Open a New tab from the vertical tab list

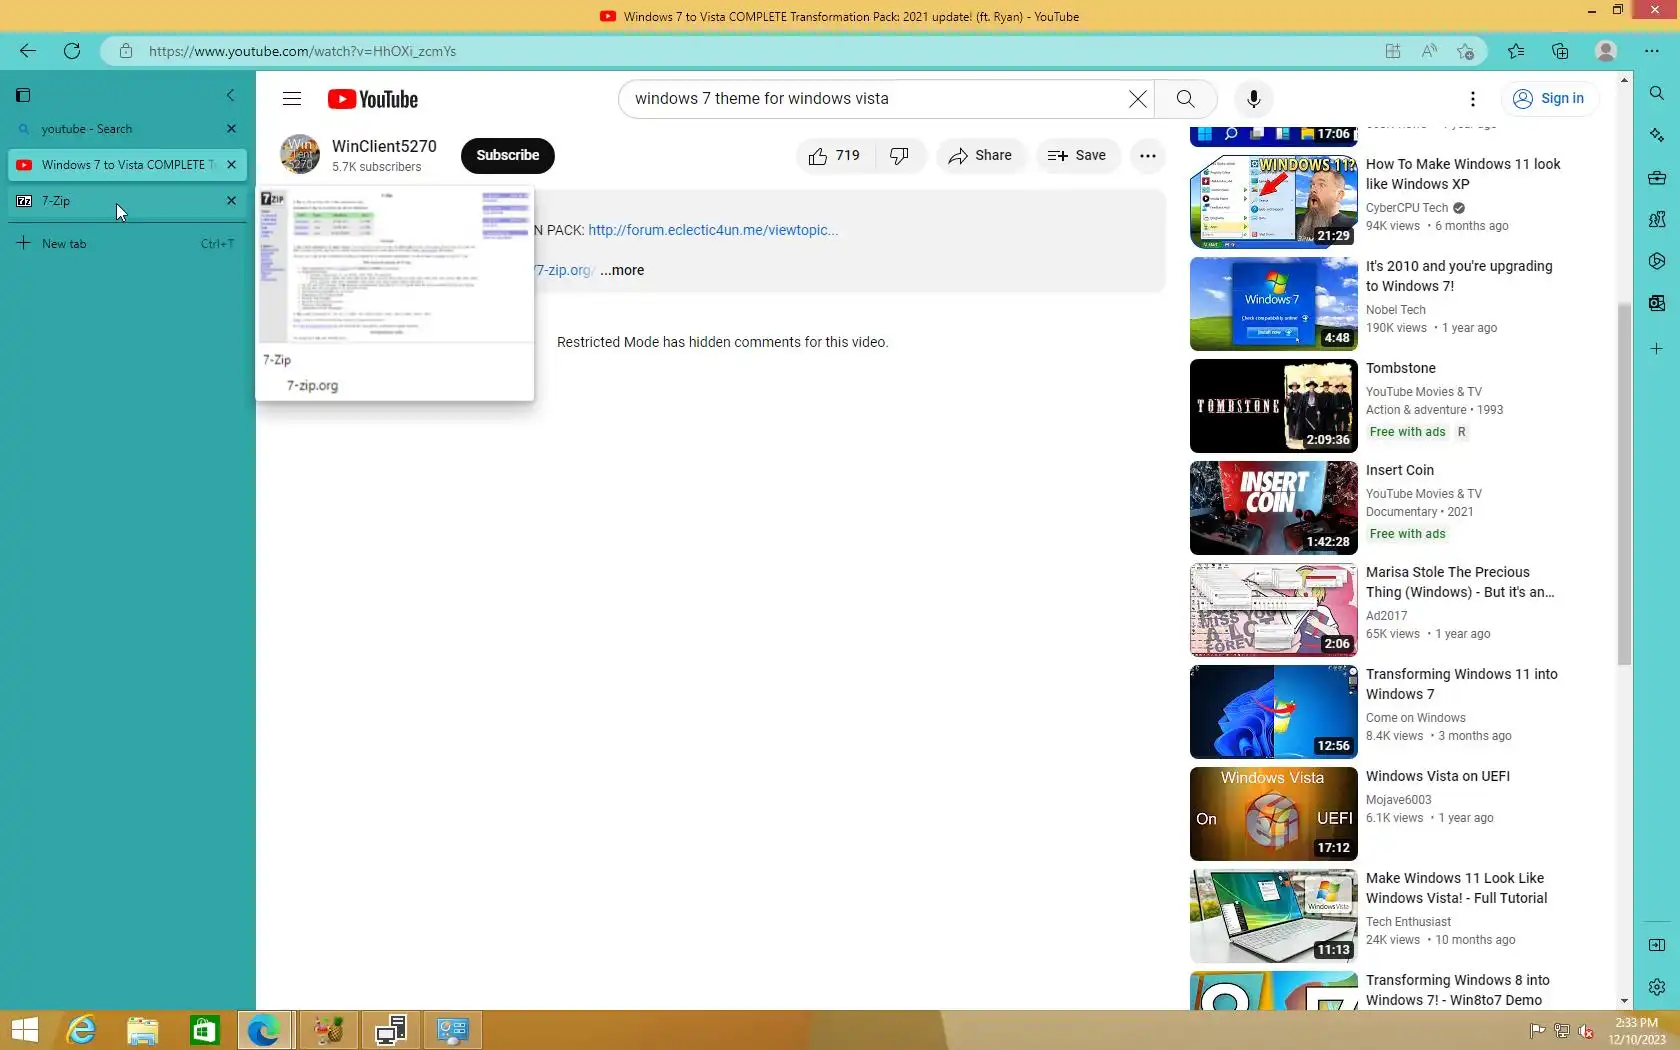(x=125, y=243)
